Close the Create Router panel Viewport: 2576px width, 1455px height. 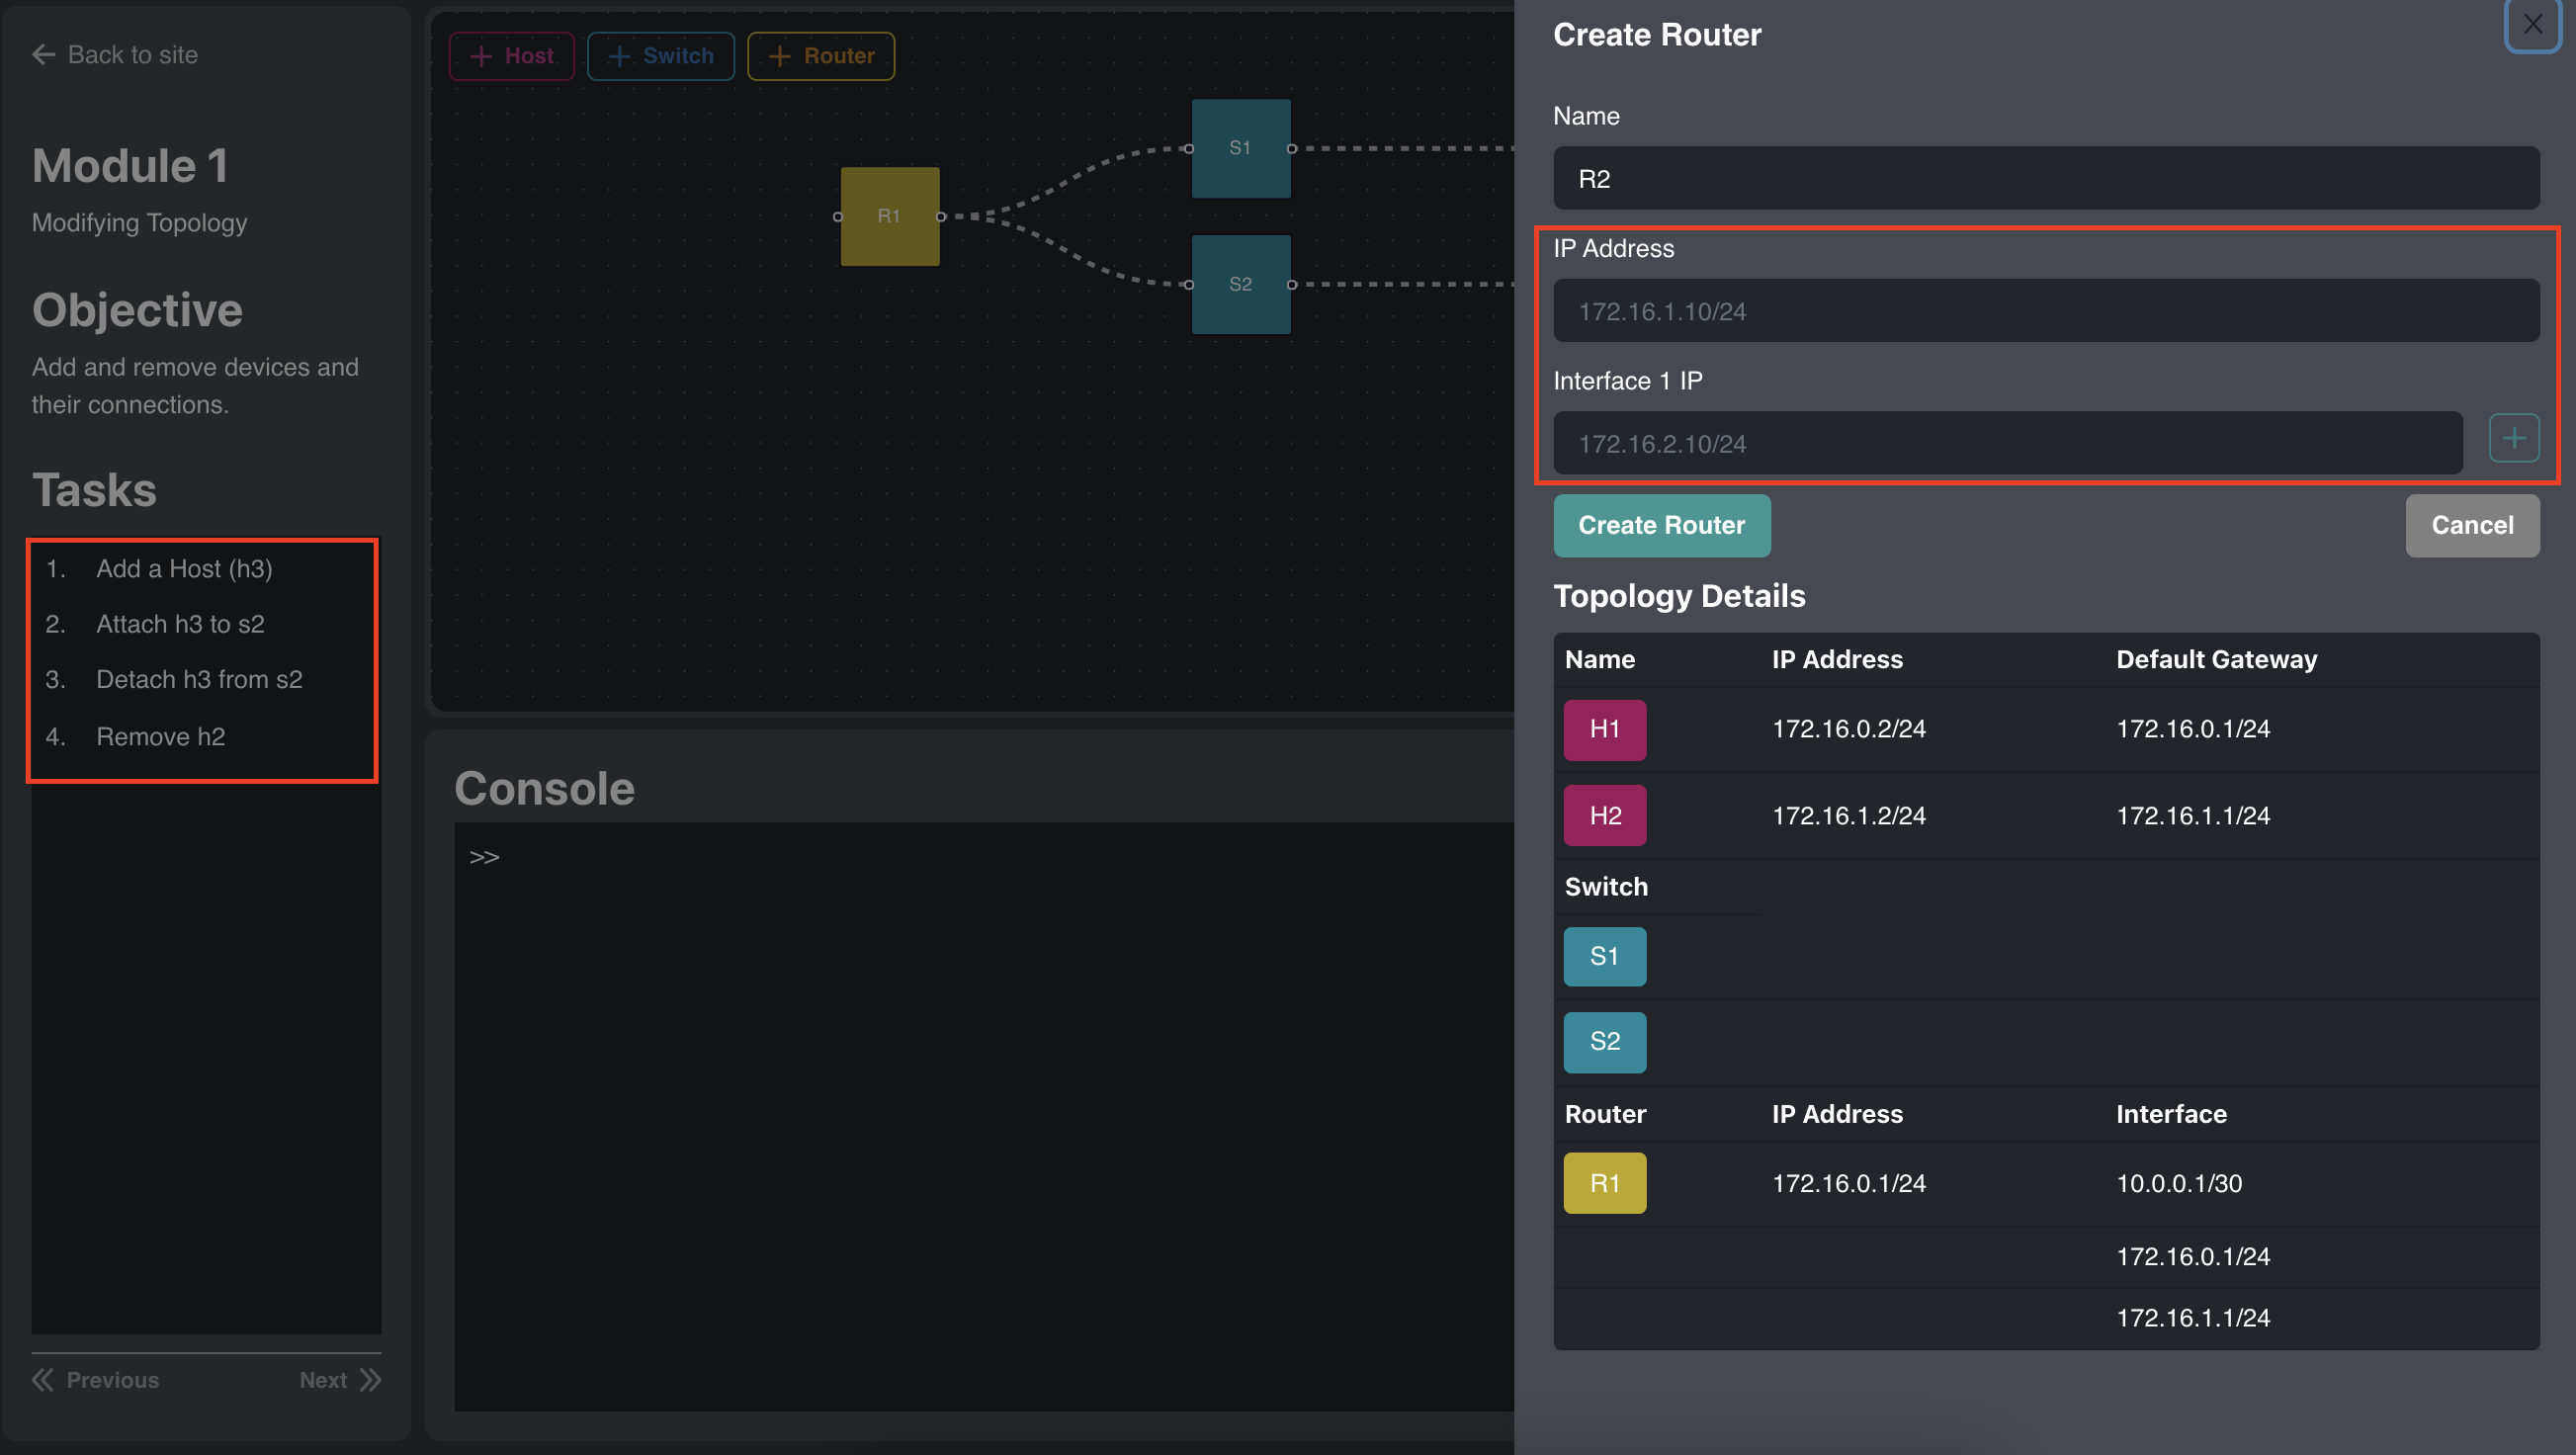(2531, 25)
